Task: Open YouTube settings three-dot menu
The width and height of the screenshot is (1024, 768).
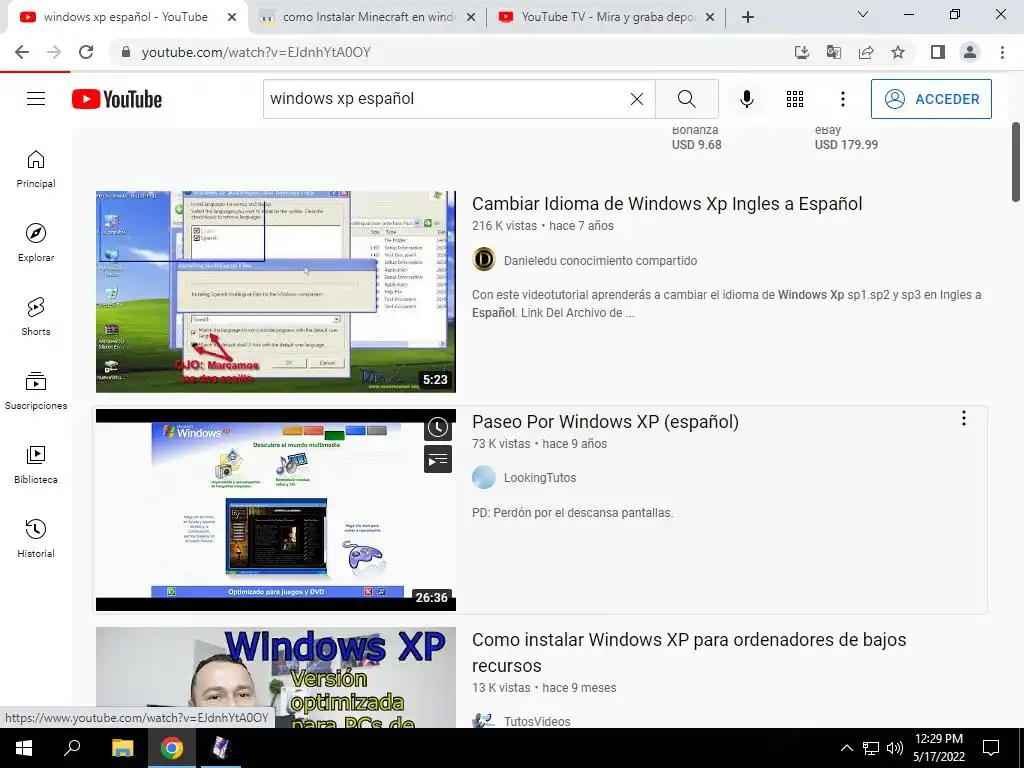Action: click(x=842, y=99)
